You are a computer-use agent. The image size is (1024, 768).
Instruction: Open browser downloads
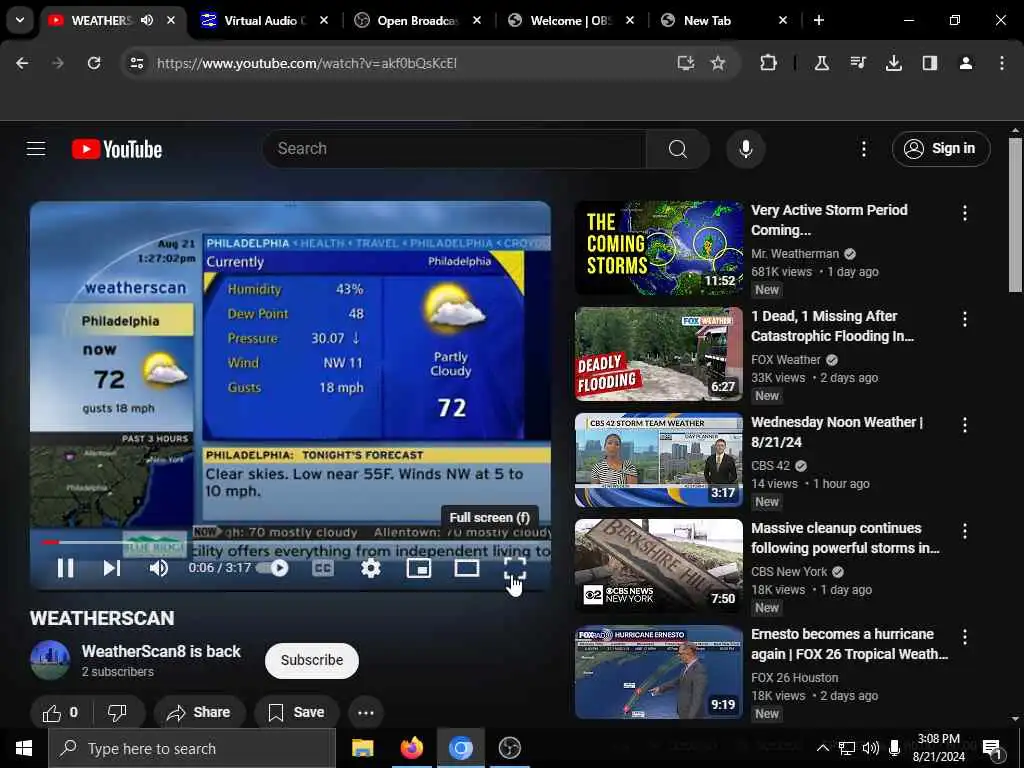coord(894,63)
